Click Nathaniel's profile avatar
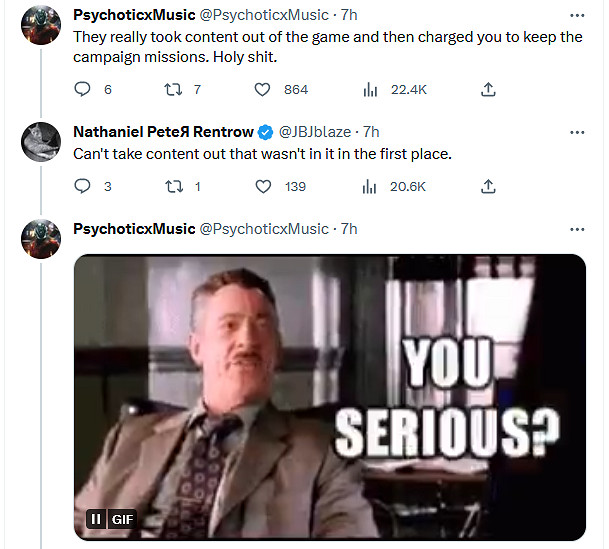This screenshot has width=609, height=549. point(43,142)
